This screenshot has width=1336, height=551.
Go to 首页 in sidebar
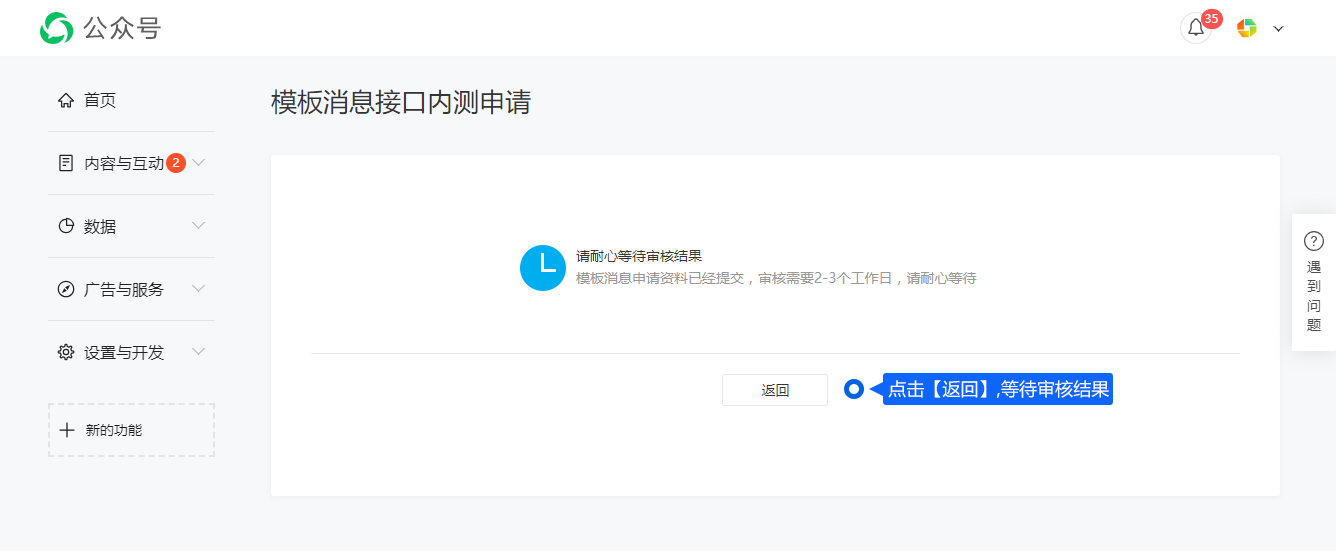(x=100, y=100)
